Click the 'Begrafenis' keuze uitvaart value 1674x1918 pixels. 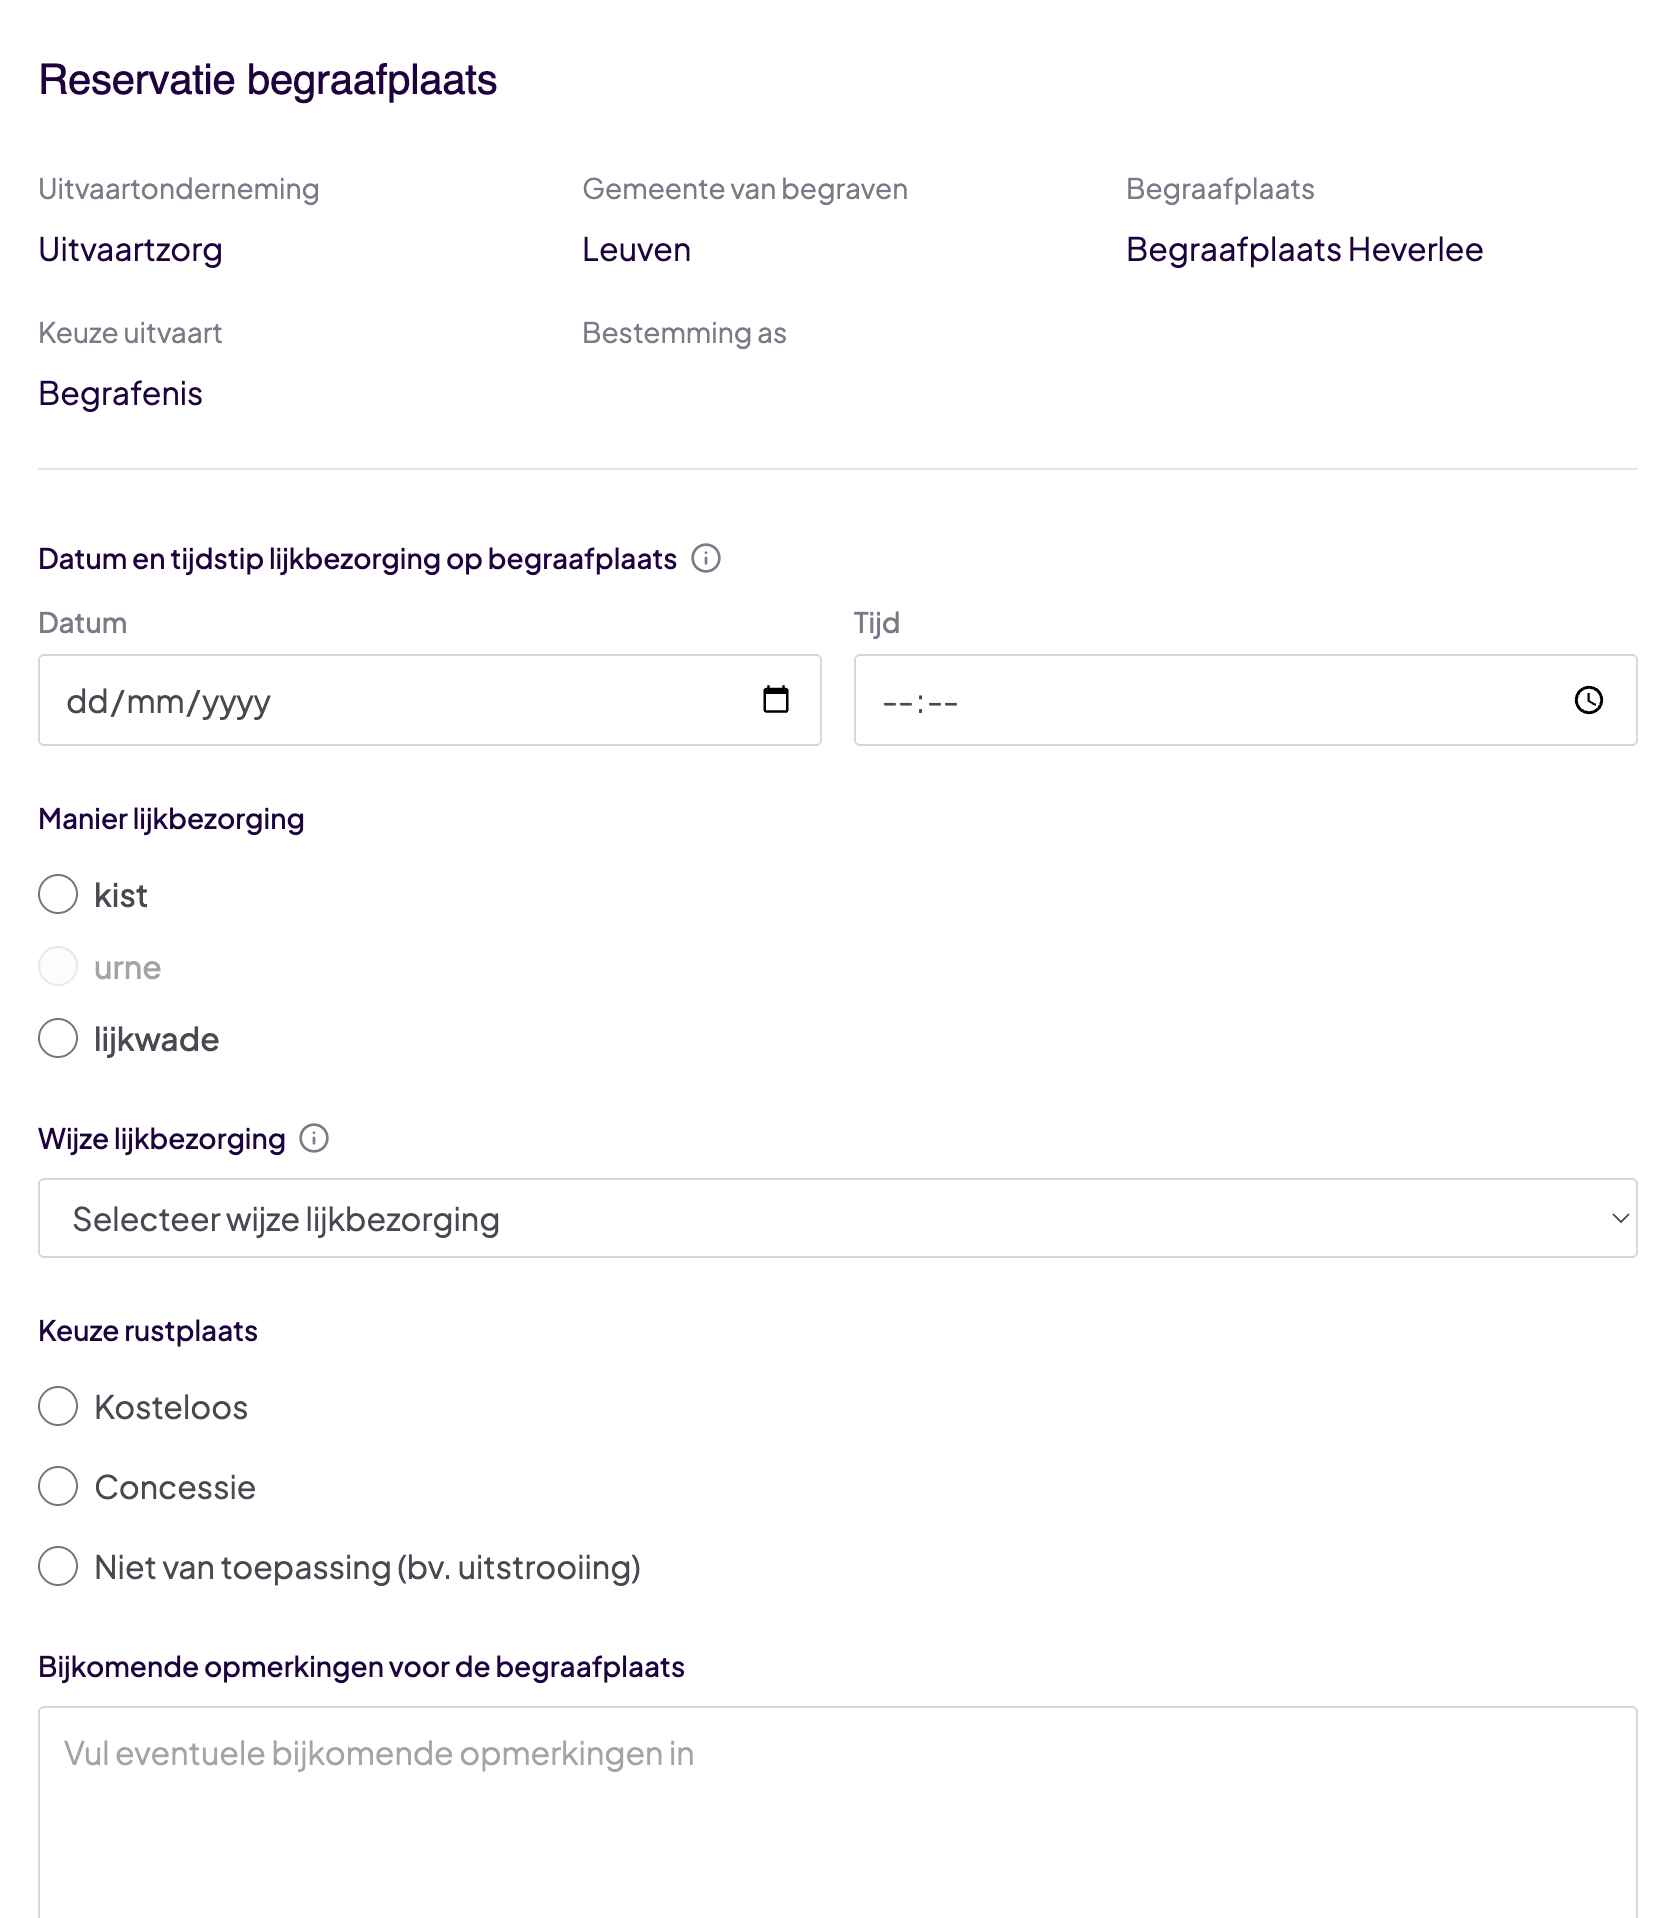pyautogui.click(x=120, y=393)
